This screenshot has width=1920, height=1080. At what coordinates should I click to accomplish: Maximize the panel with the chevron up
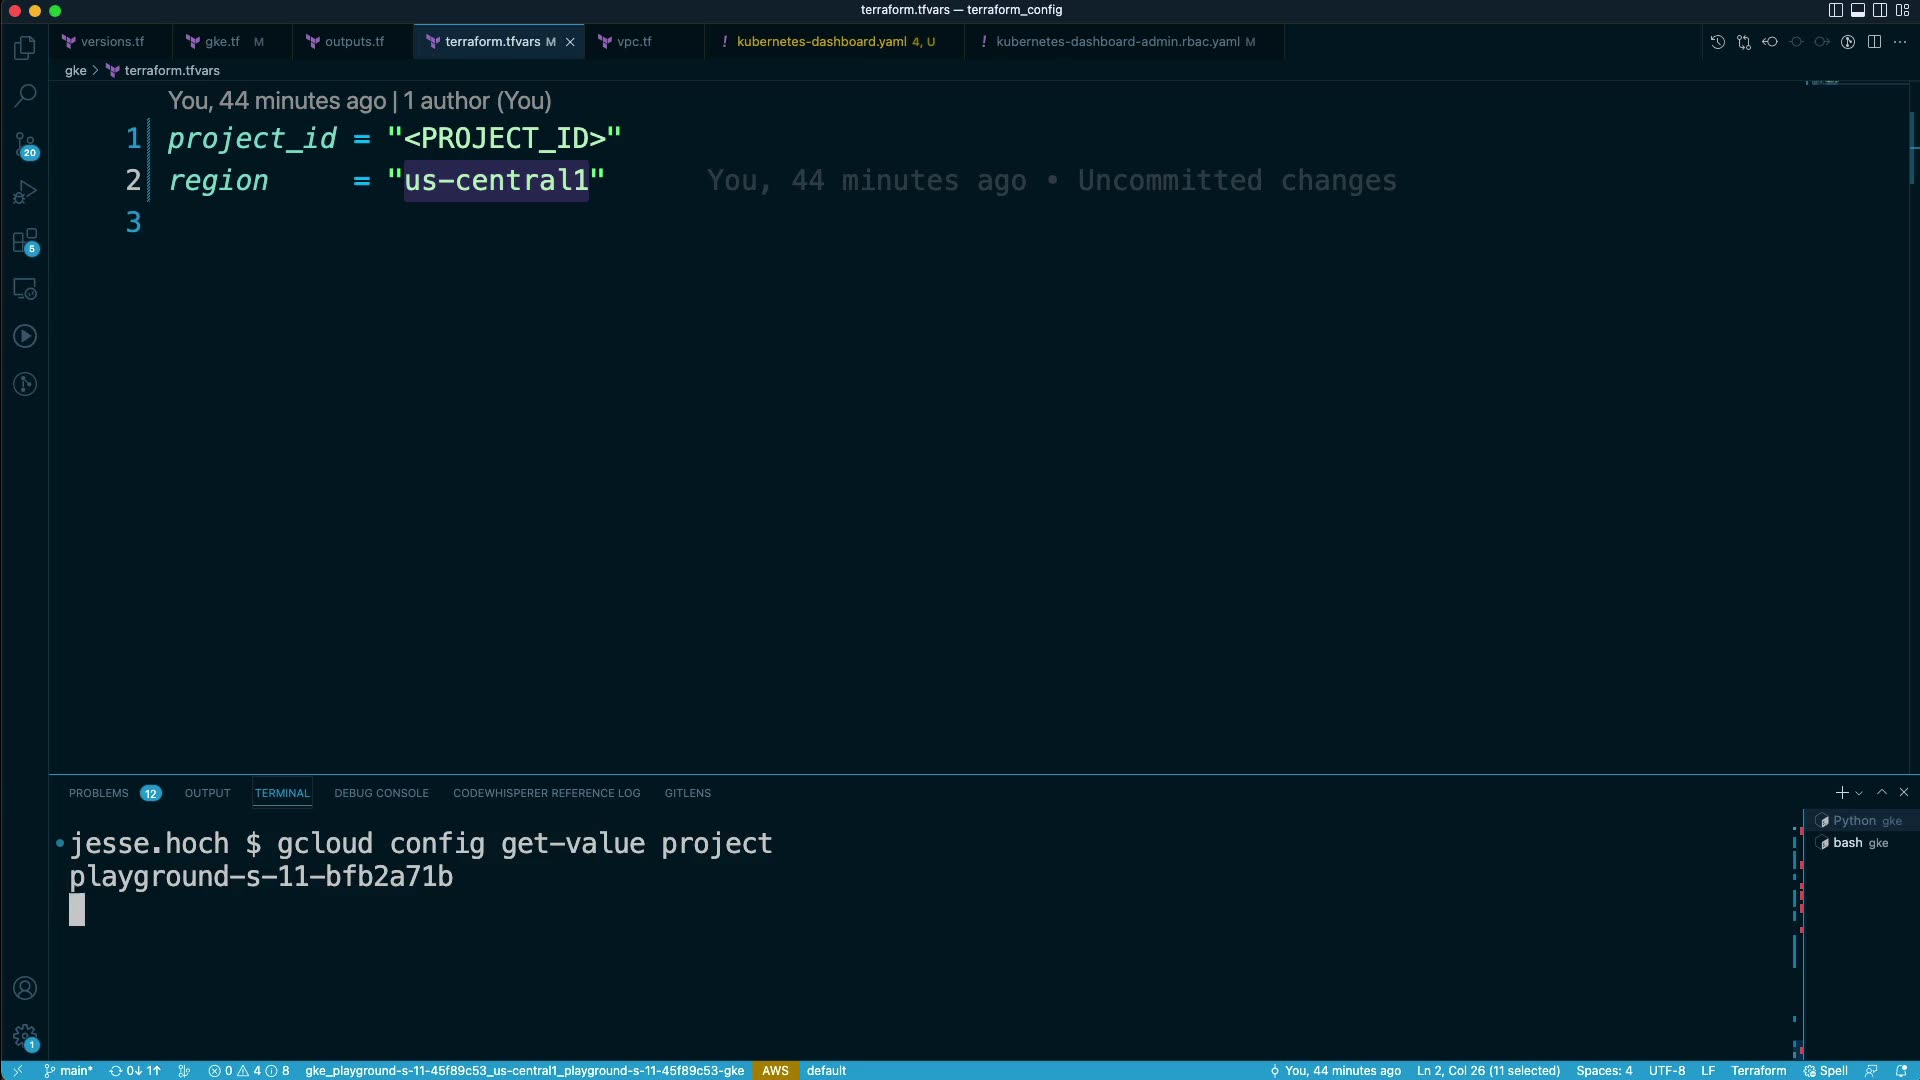coord(1882,792)
